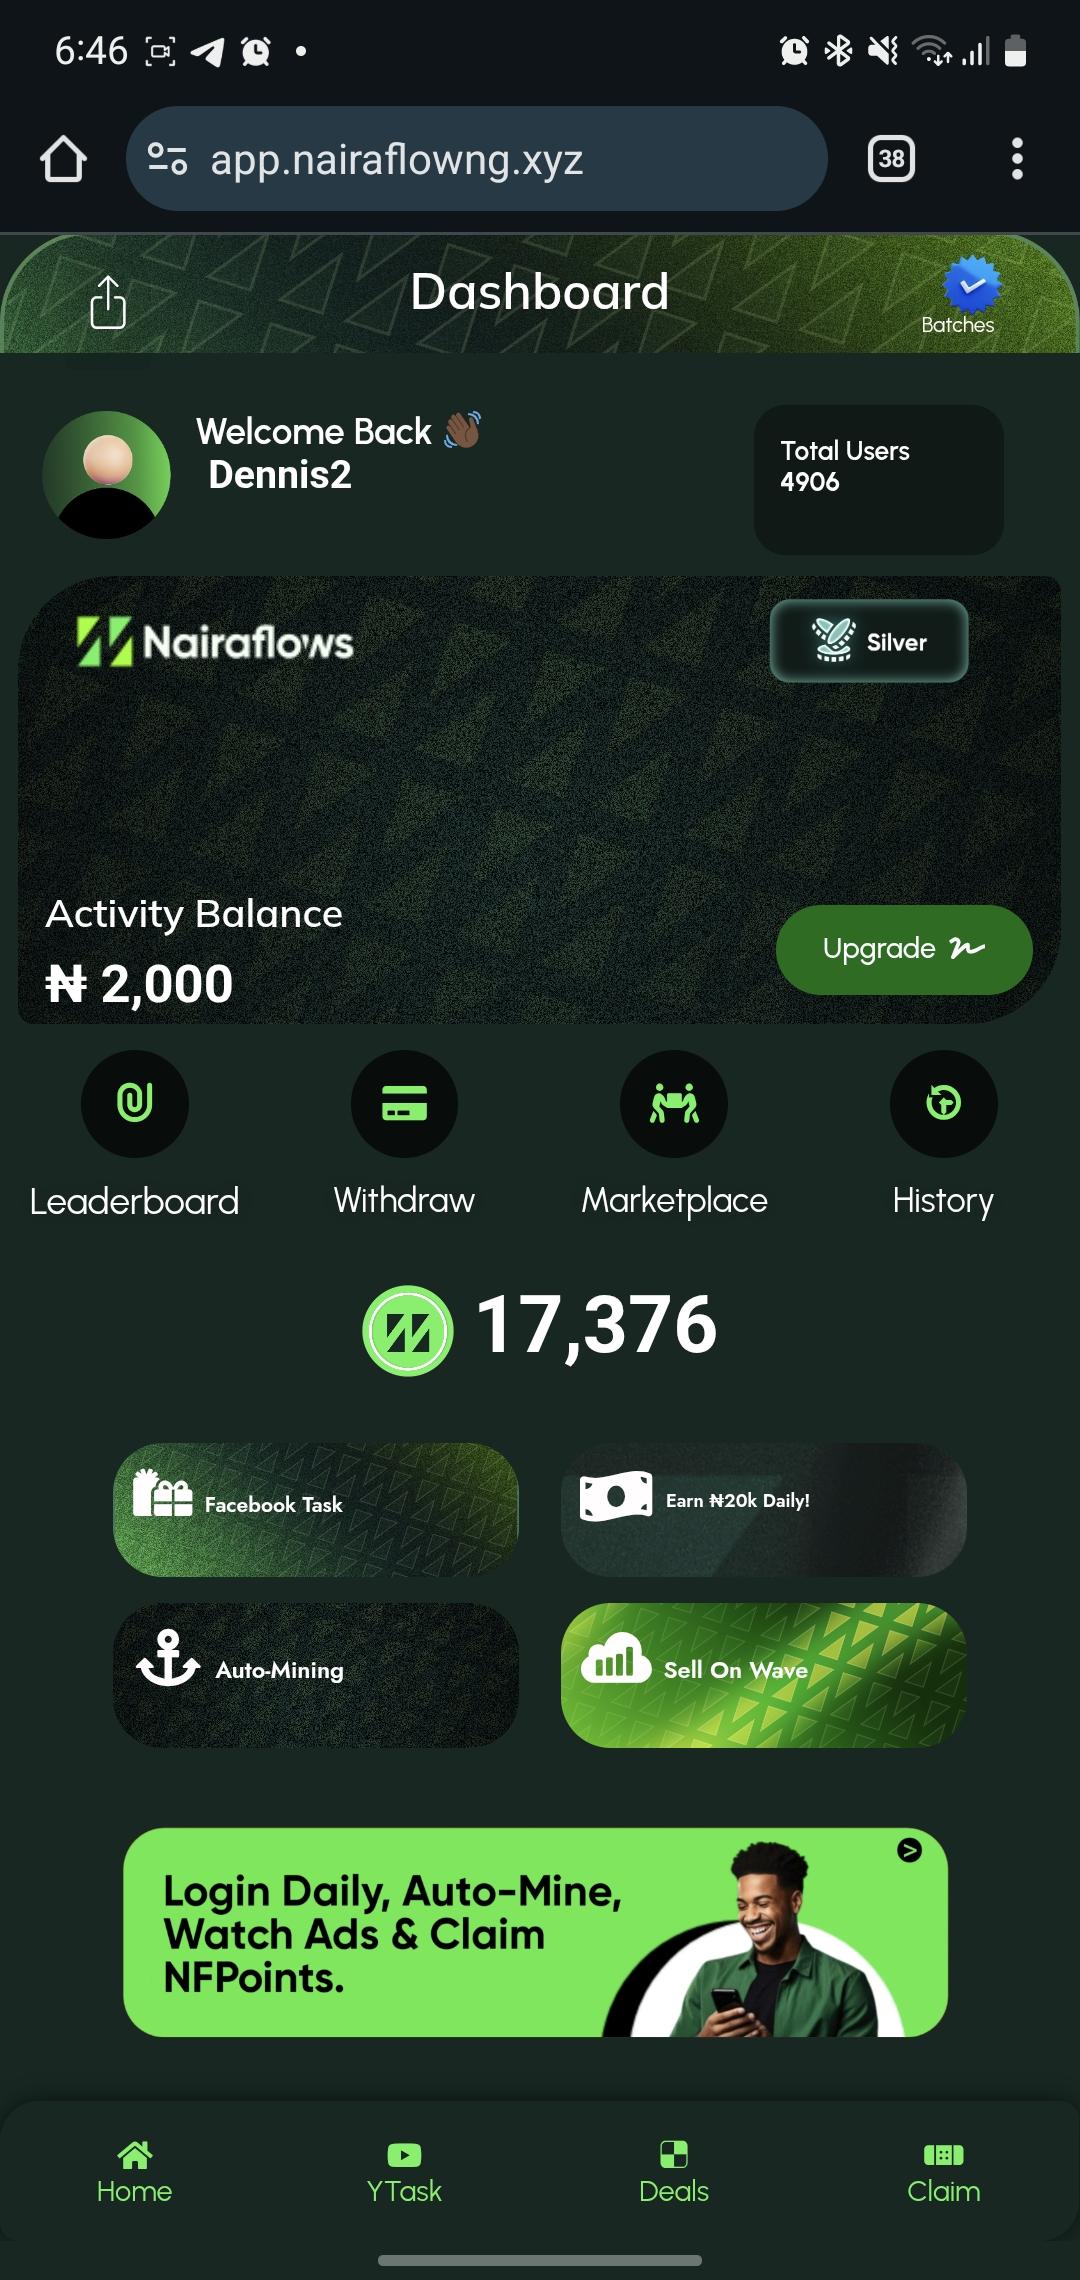This screenshot has height=2280, width=1080.
Task: Open the browser three-dot menu
Action: tap(1017, 159)
